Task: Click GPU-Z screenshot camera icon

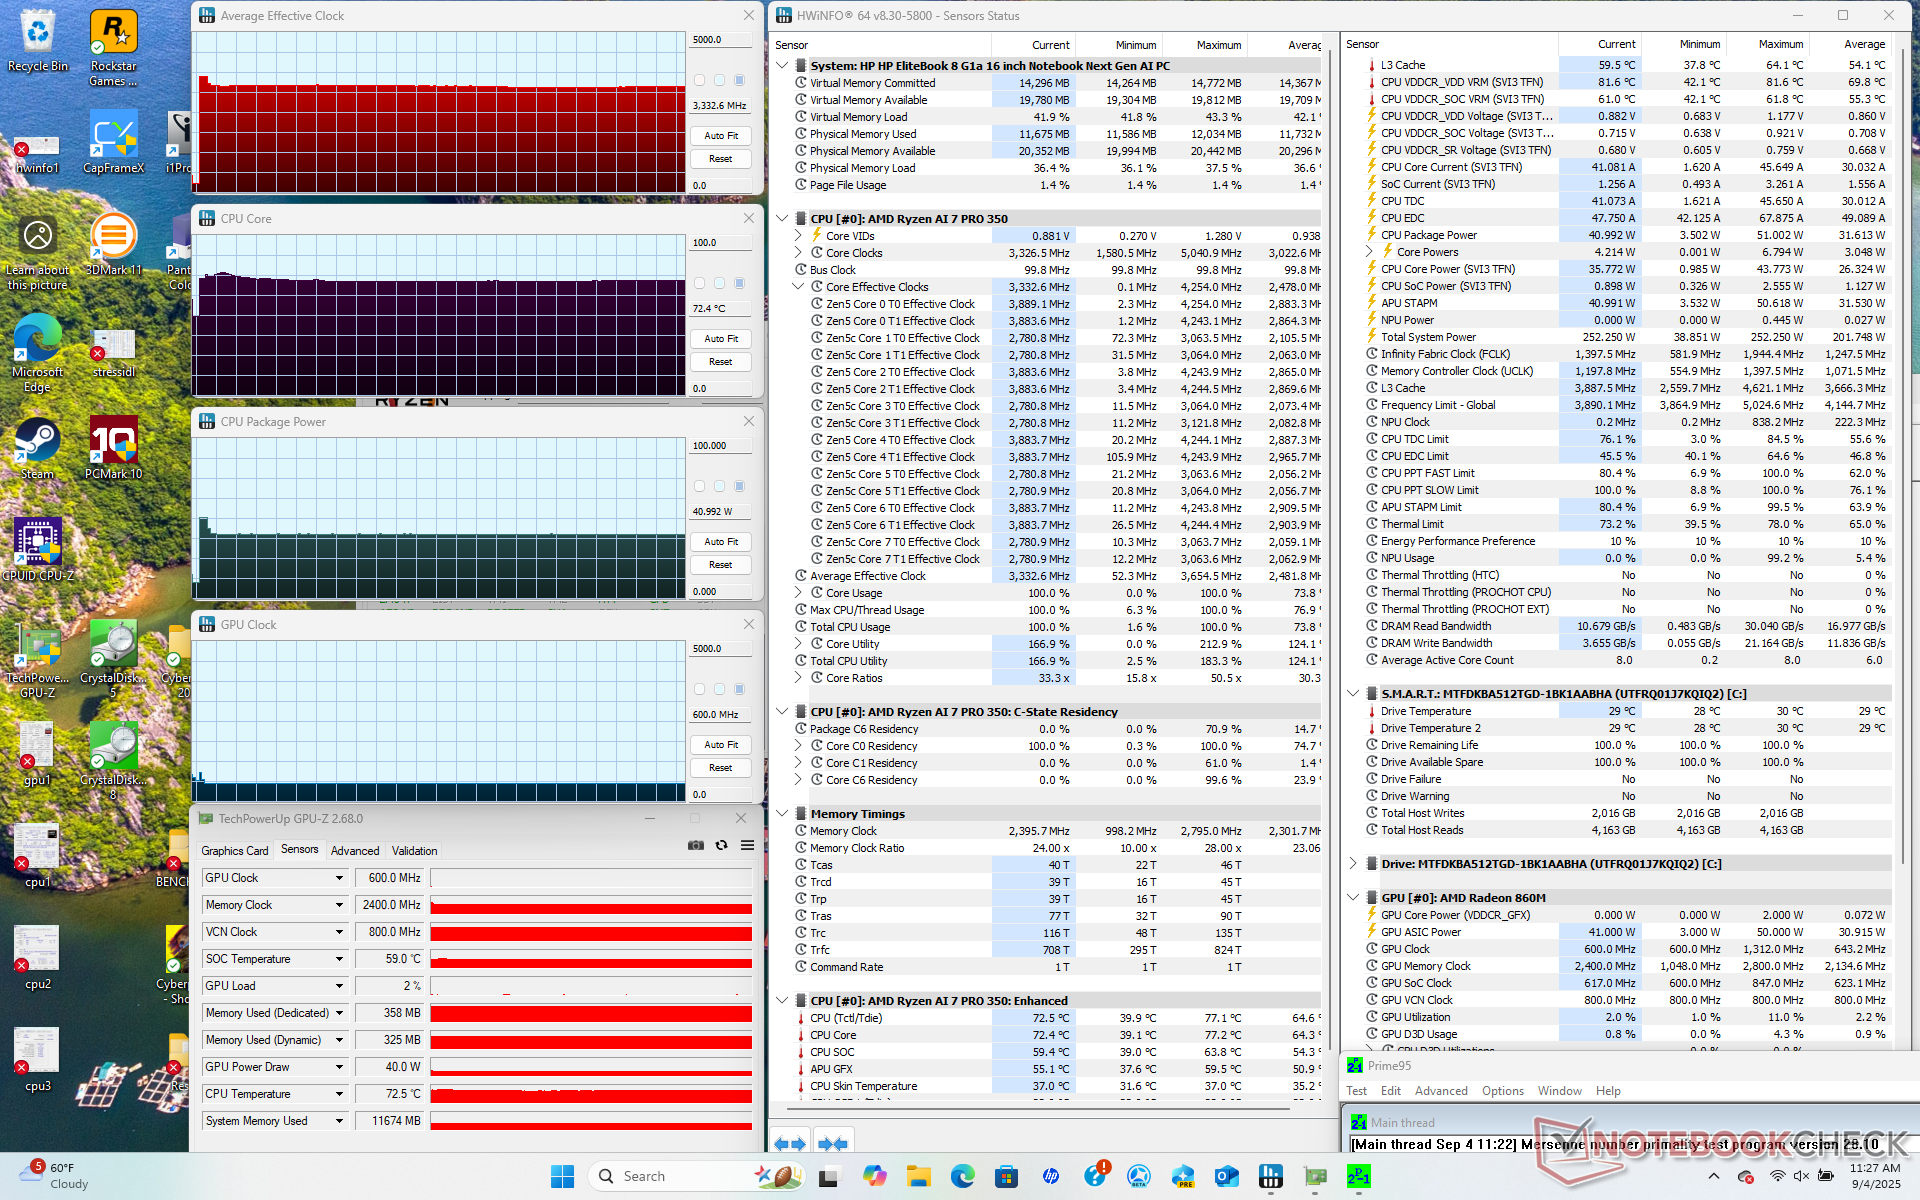Action: click(x=696, y=845)
